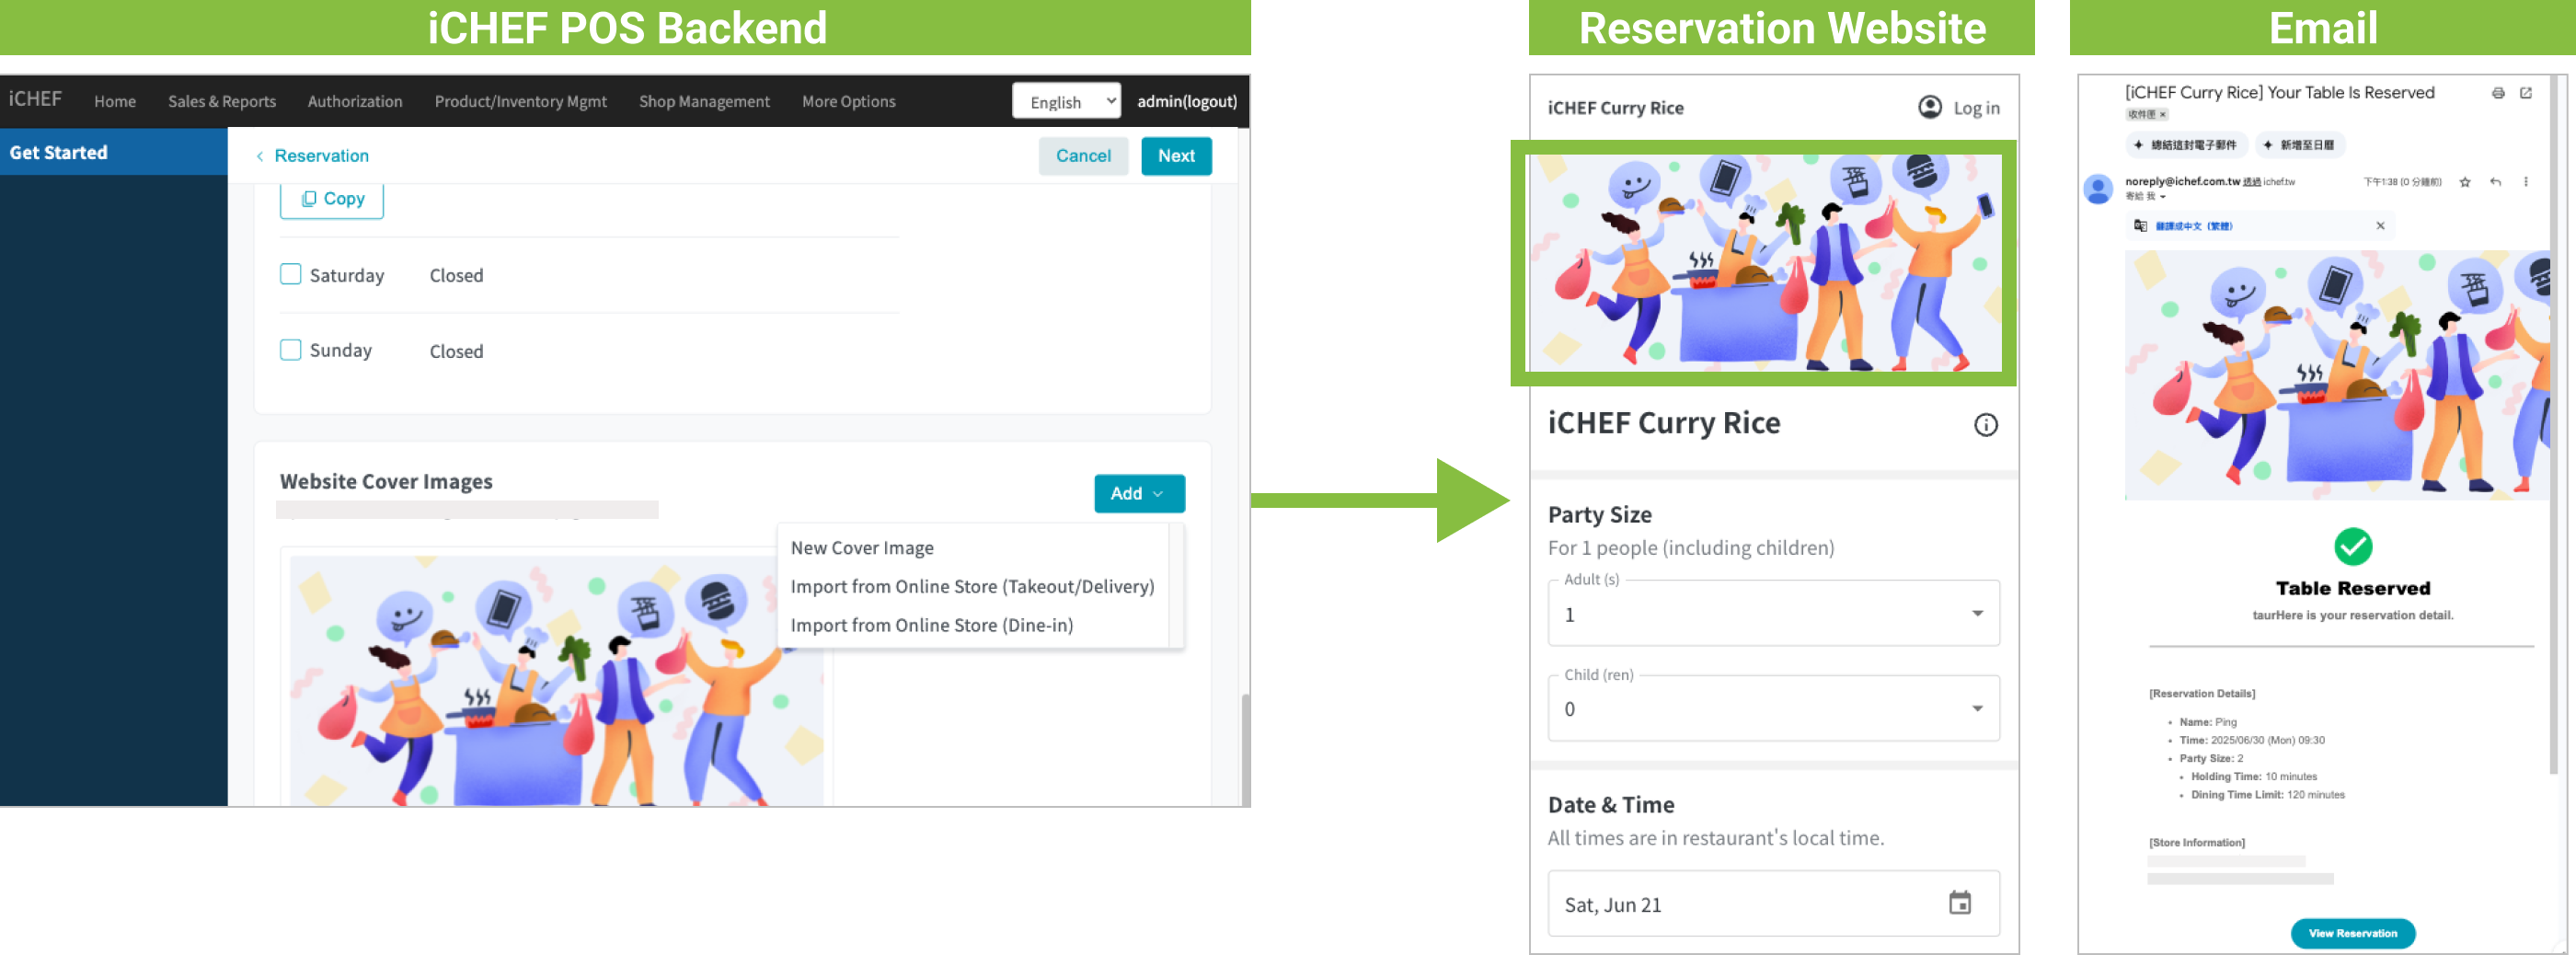Star the noreply@ichef.com.tw email
Image resolution: width=2576 pixels, height=955 pixels.
(2464, 182)
